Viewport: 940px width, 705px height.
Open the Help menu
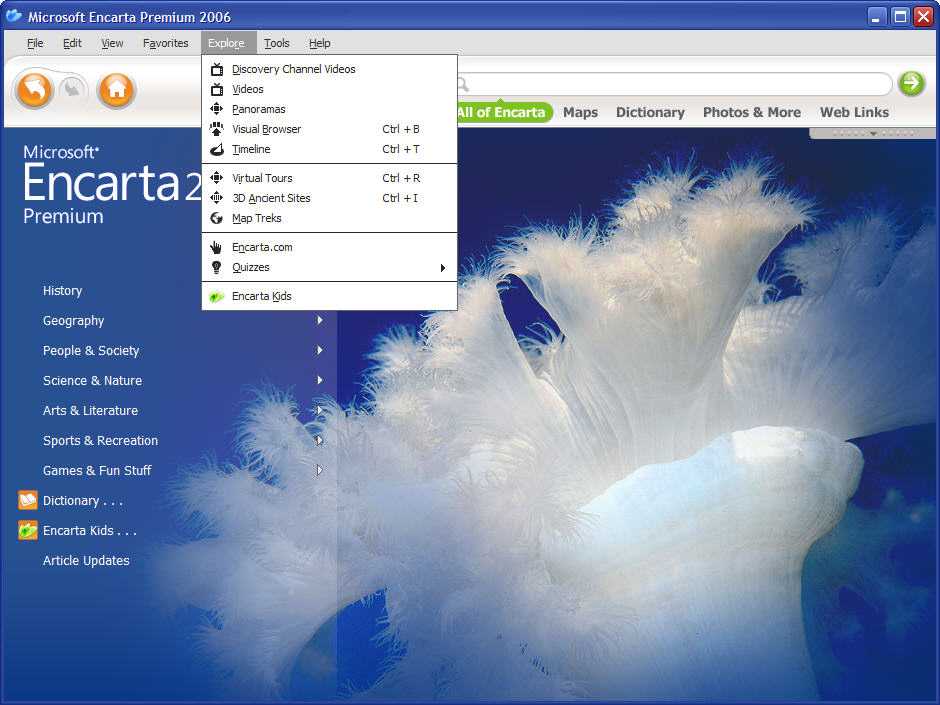(x=320, y=43)
